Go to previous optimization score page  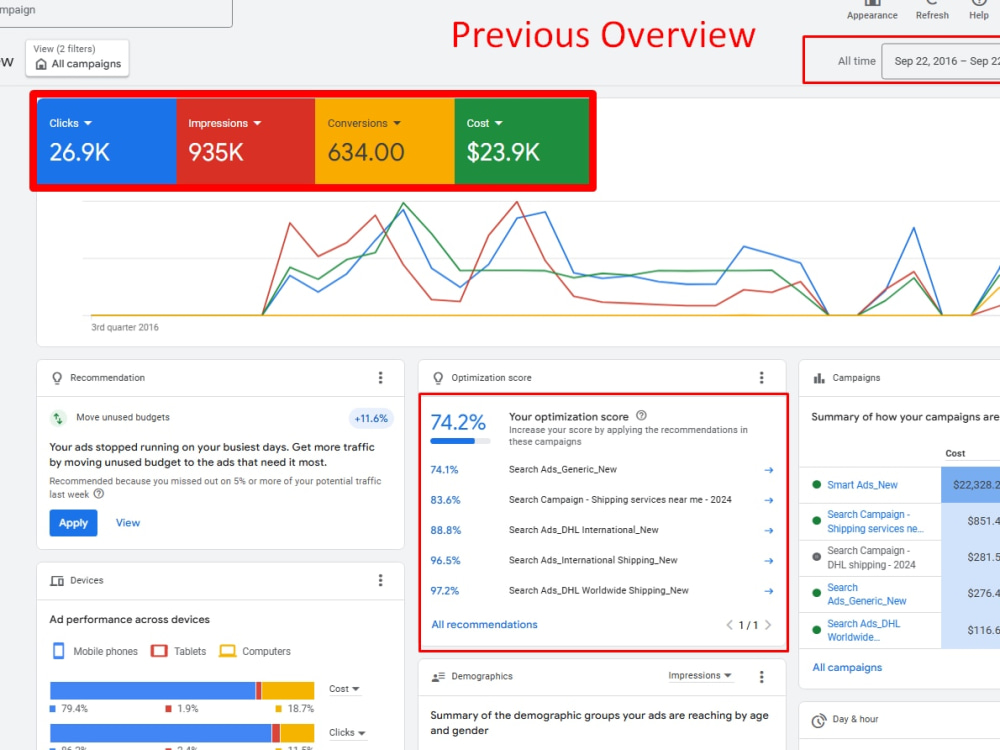(x=729, y=625)
